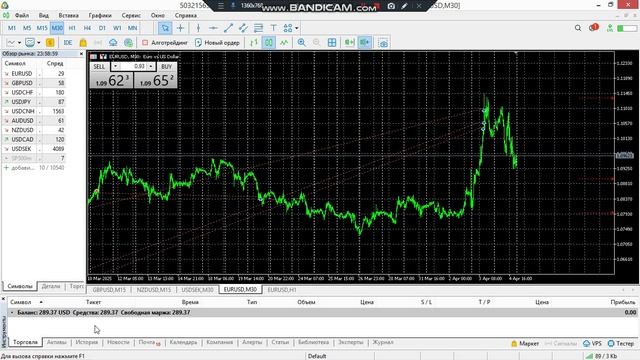Image resolution: width=640 pixels, height=360 pixels.
Task: Open the chart type dropdown arrow
Action: coord(19,43)
